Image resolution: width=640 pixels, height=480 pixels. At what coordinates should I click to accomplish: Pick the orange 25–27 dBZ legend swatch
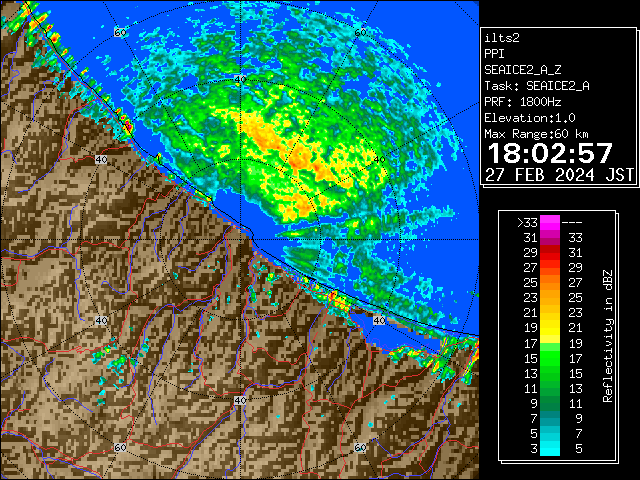(550, 283)
